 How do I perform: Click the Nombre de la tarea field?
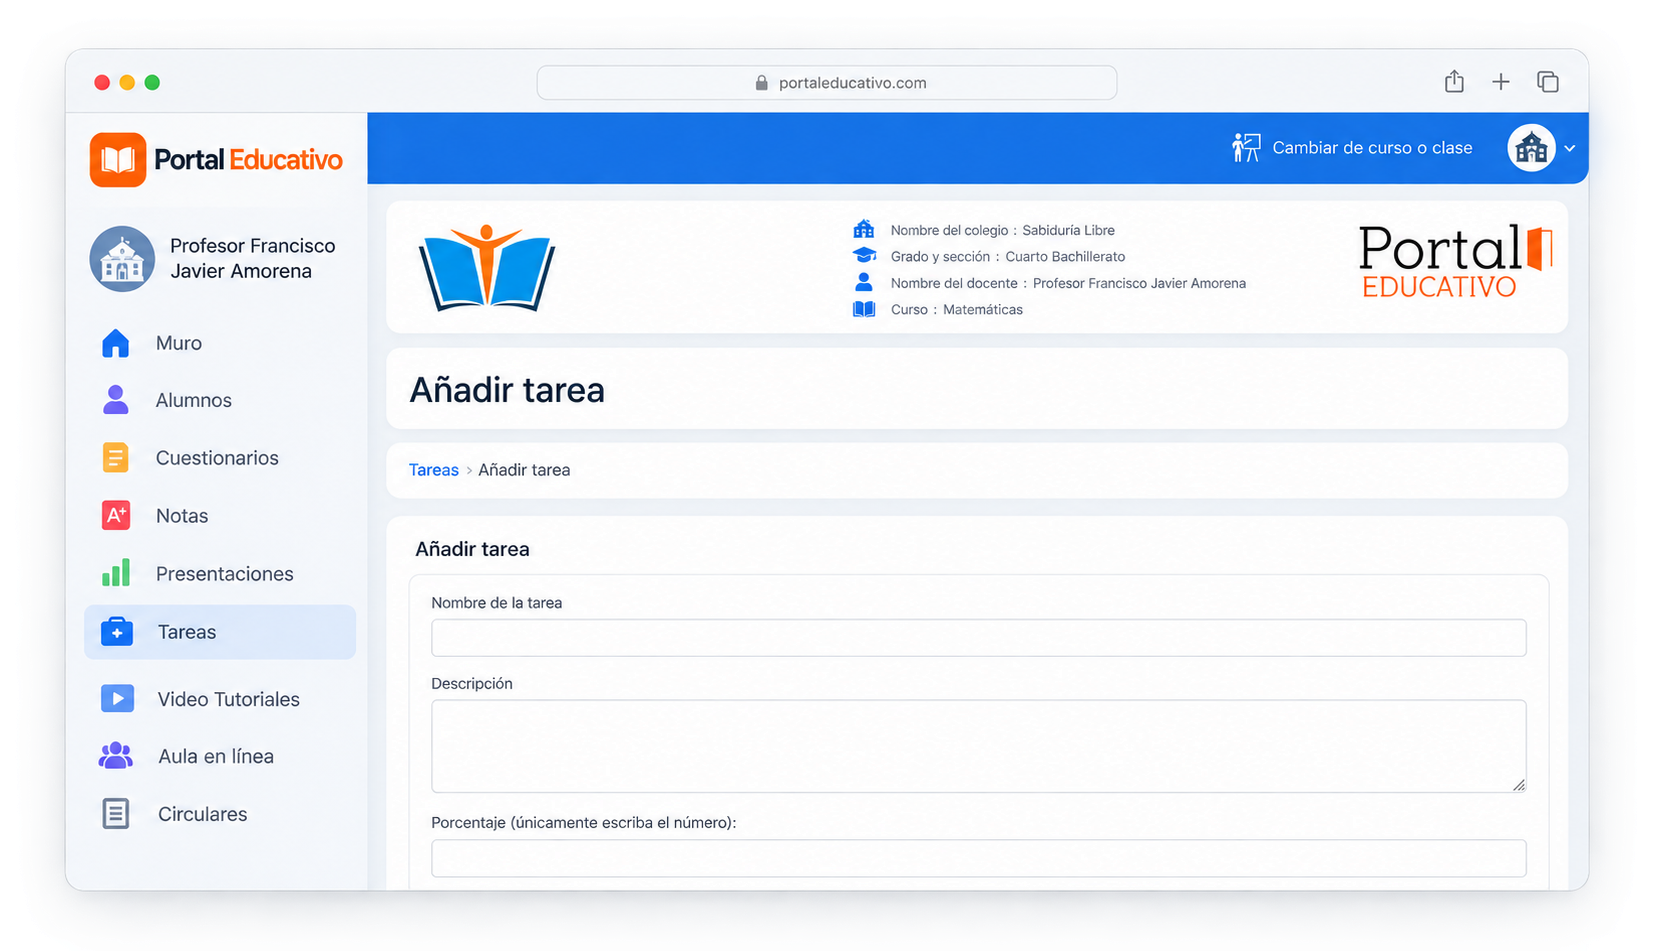978,638
